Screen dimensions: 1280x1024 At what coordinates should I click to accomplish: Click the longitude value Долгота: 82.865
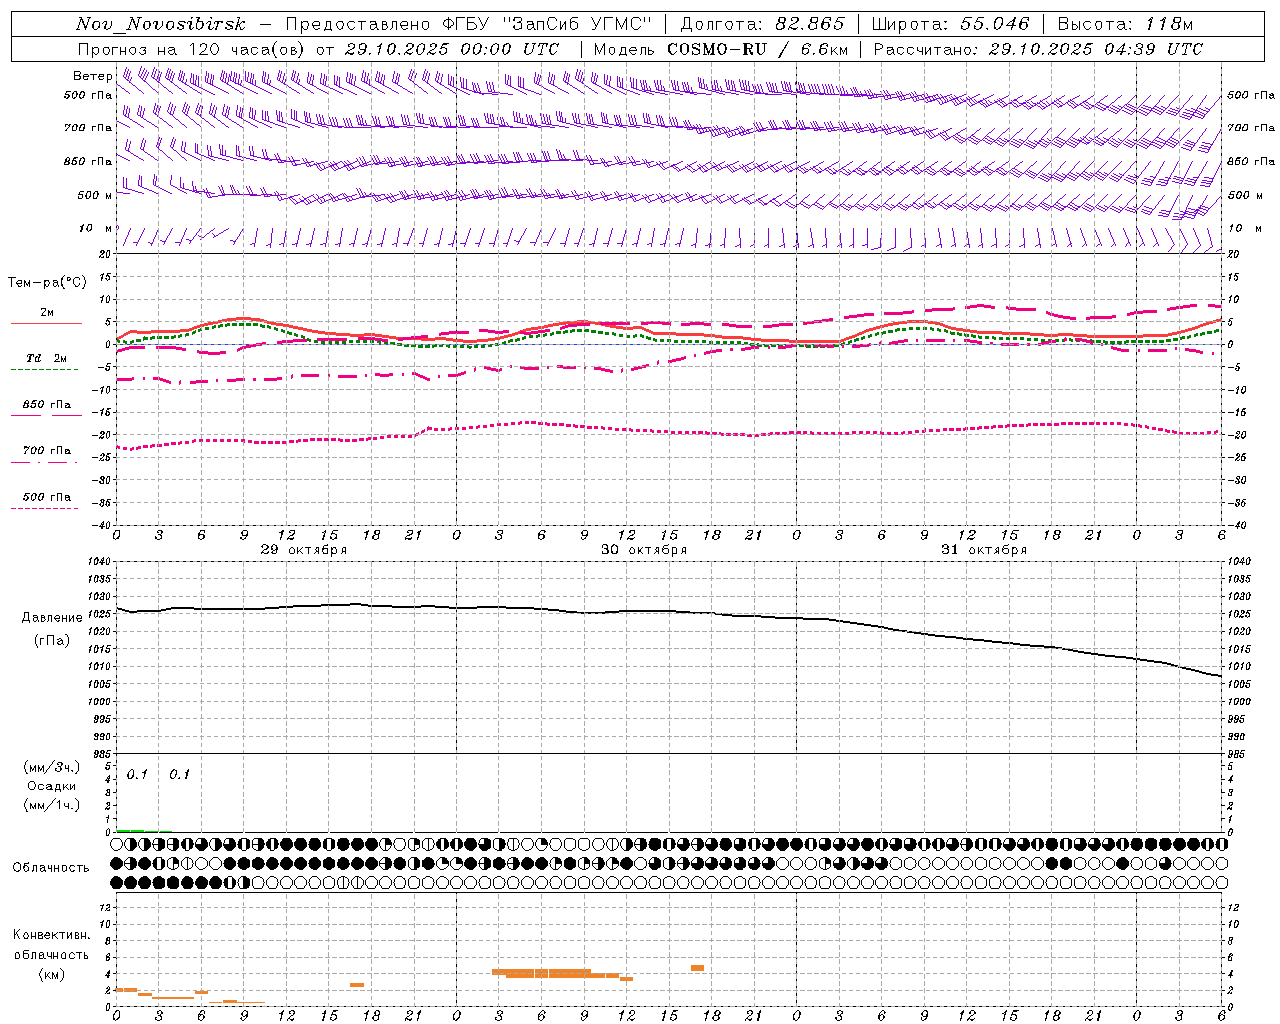click(x=762, y=25)
